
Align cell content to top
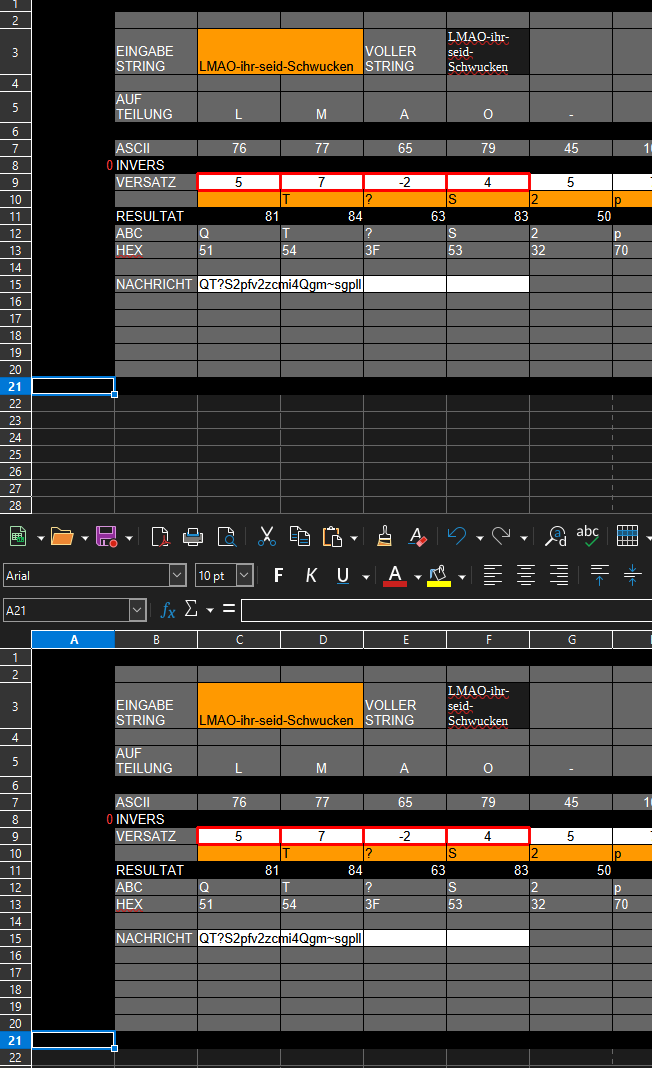point(600,576)
